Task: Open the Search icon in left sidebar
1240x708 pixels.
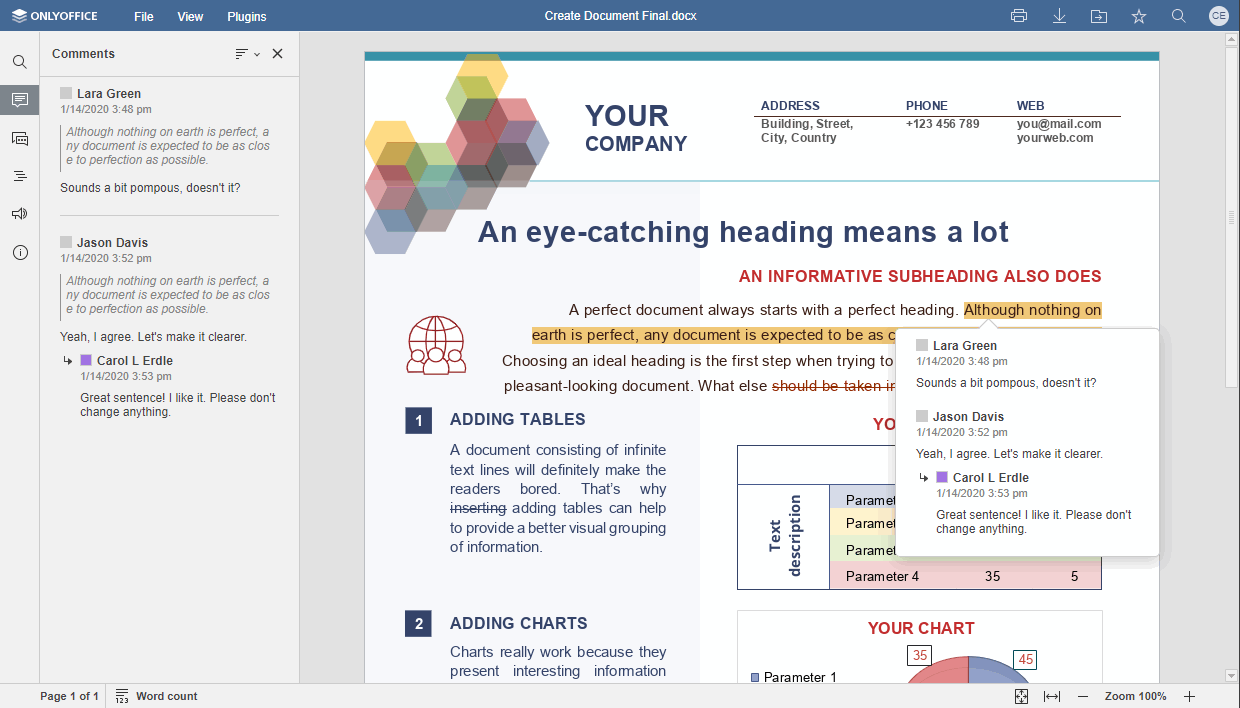Action: coord(20,62)
